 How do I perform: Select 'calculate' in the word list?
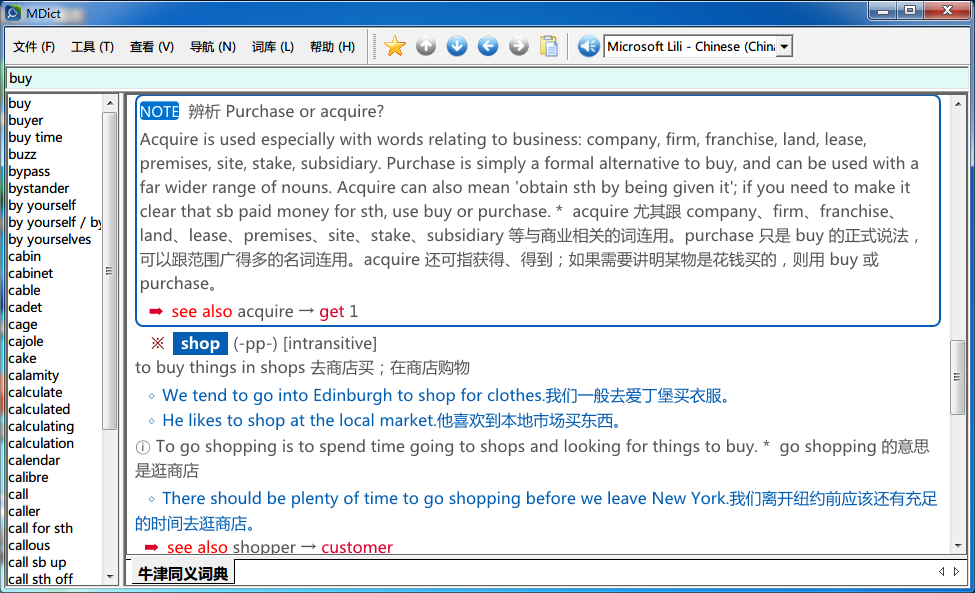coord(35,392)
